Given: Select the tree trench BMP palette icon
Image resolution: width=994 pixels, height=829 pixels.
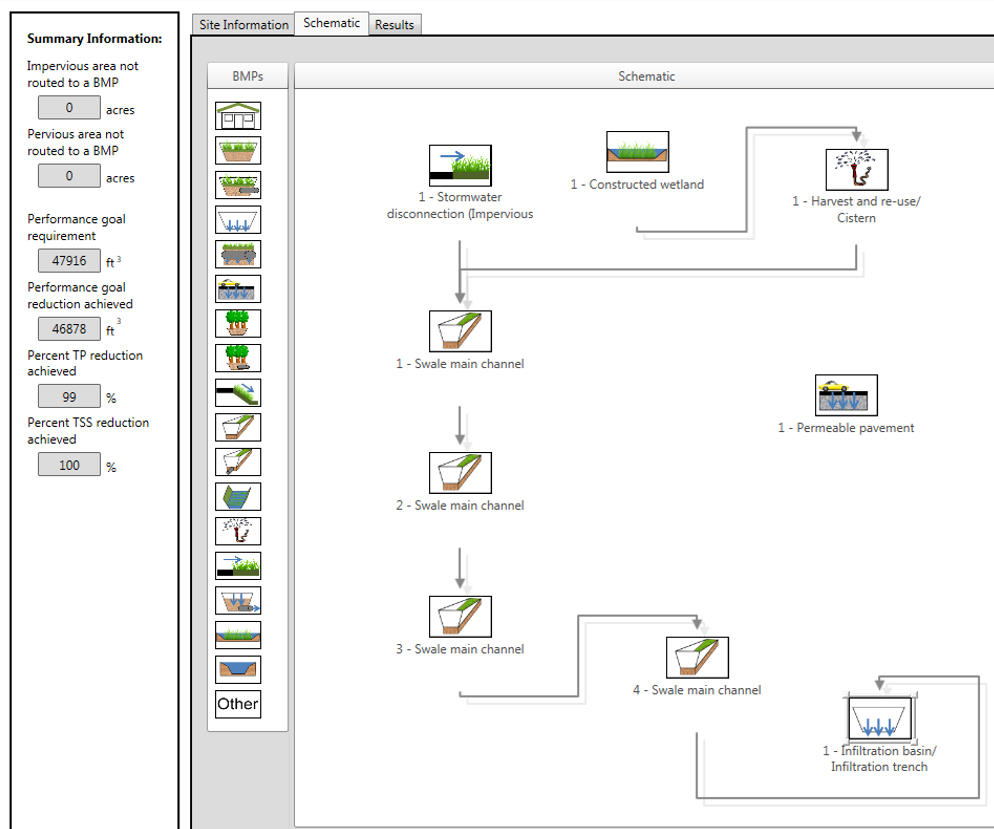Looking at the screenshot, I should click(237, 323).
